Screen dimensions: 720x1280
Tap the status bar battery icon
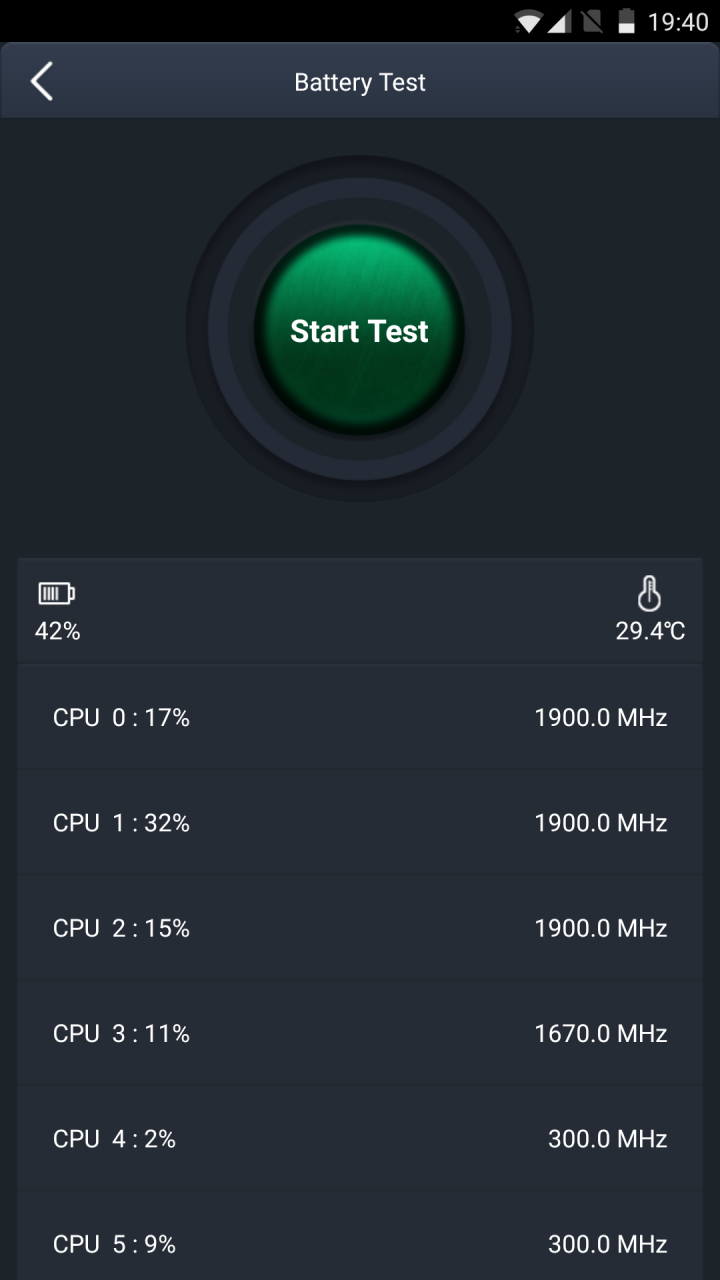pyautogui.click(x=626, y=22)
